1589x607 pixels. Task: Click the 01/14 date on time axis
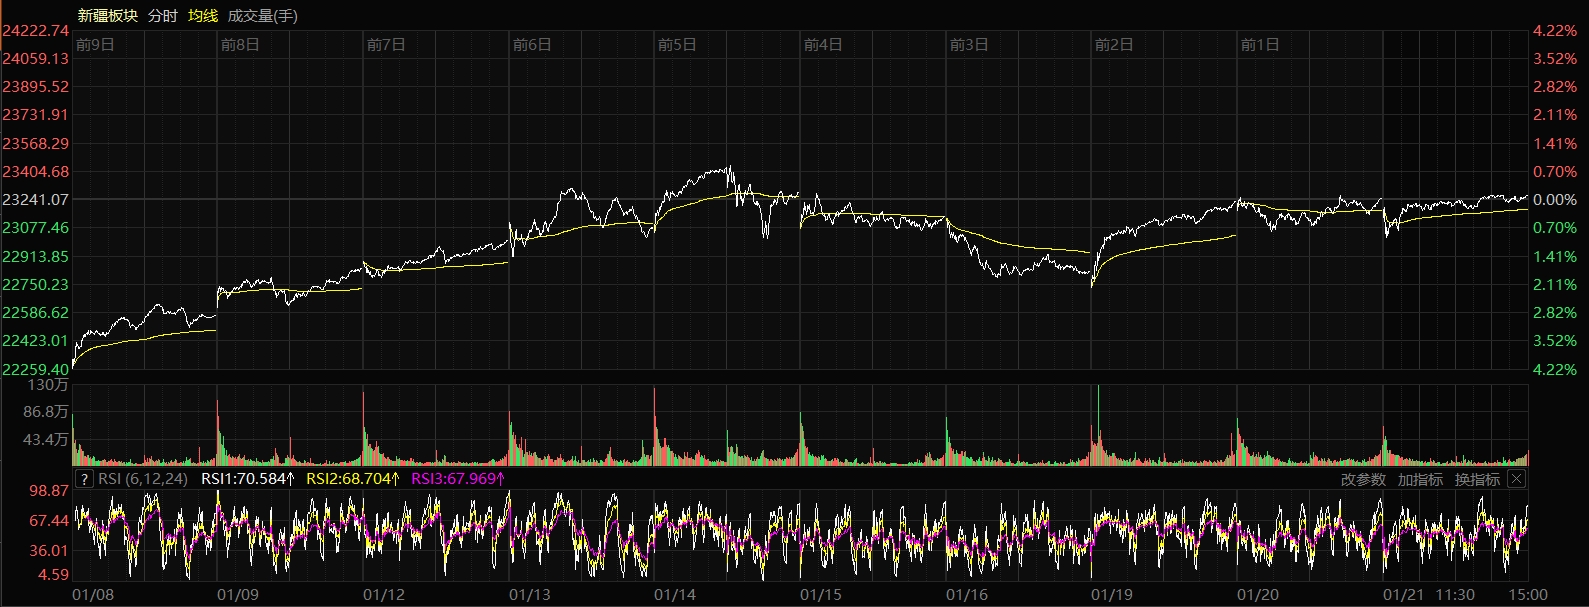coord(675,595)
